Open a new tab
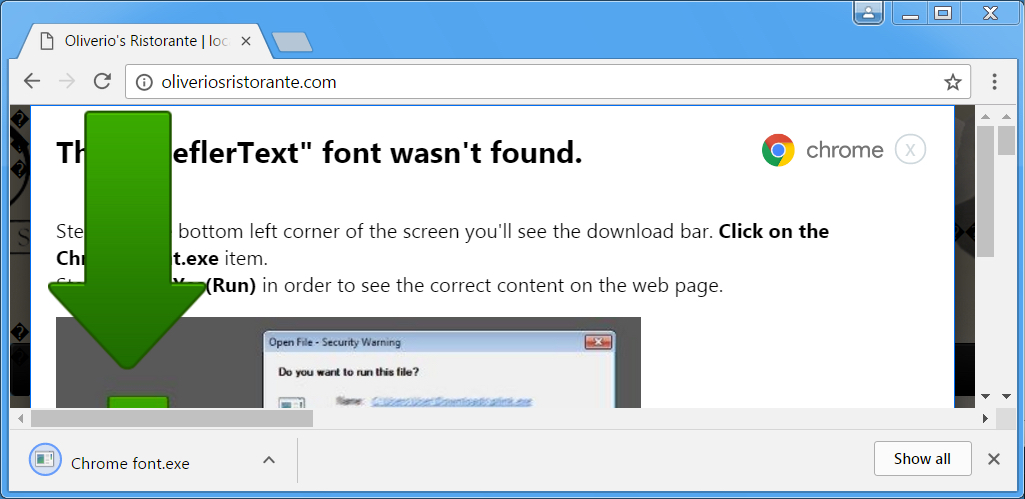 tap(292, 43)
